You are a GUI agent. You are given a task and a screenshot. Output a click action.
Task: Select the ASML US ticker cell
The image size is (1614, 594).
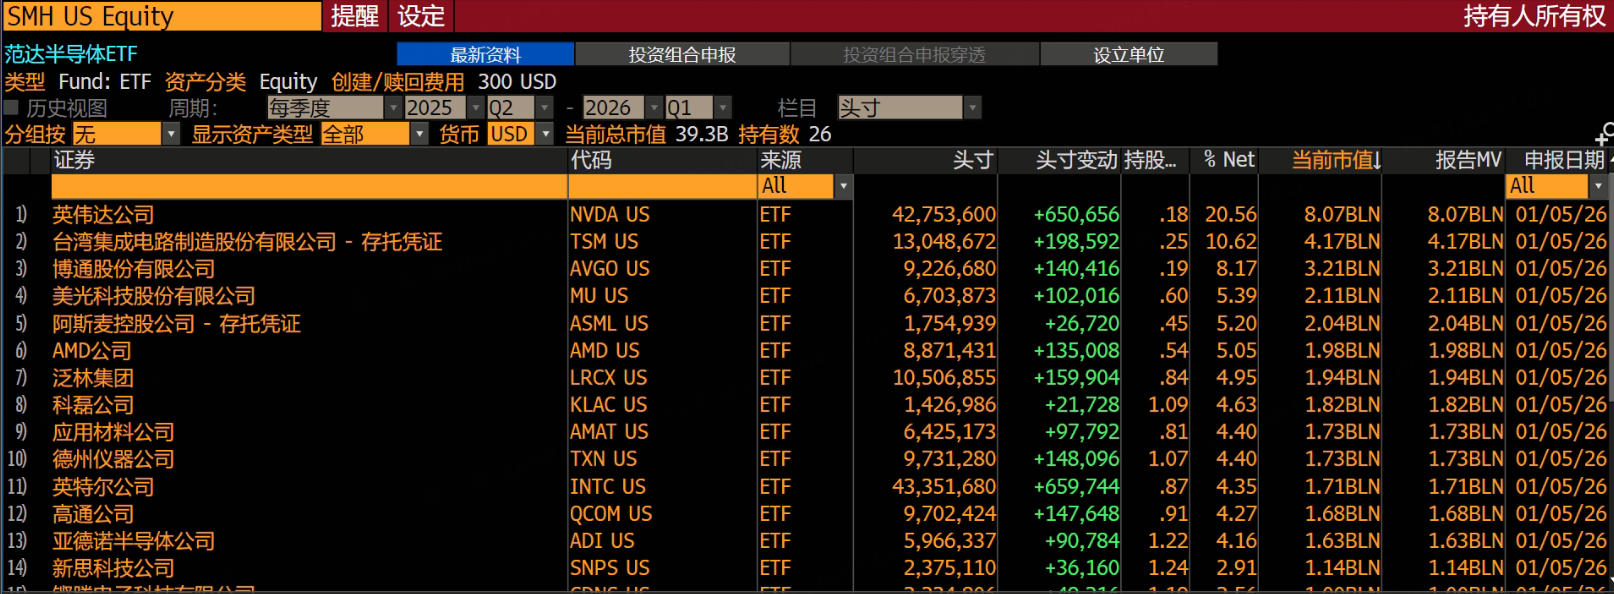coord(609,324)
